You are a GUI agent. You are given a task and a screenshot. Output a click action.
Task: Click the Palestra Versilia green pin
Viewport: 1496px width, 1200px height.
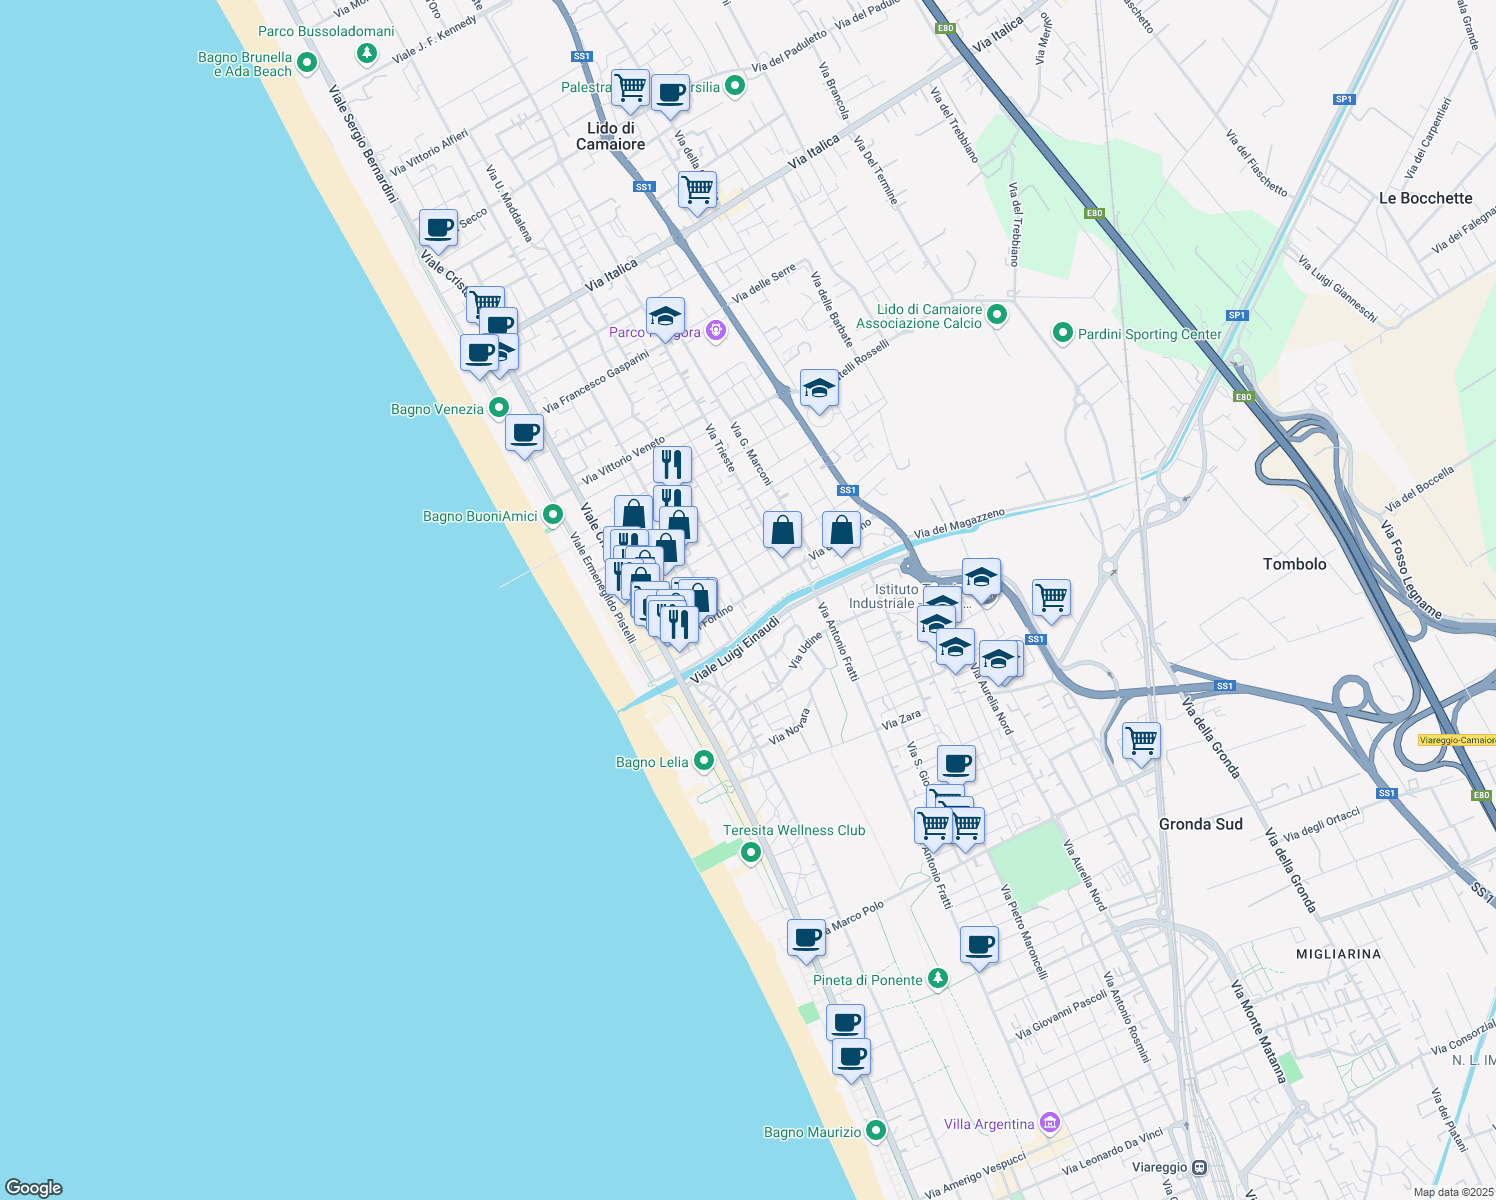point(735,86)
